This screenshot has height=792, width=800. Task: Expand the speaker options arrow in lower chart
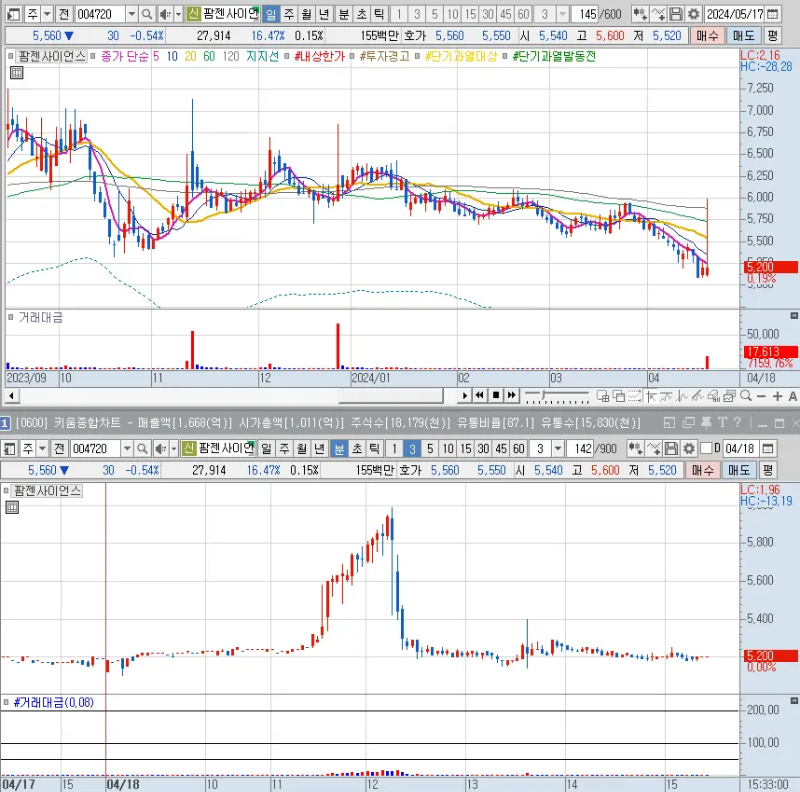174,449
